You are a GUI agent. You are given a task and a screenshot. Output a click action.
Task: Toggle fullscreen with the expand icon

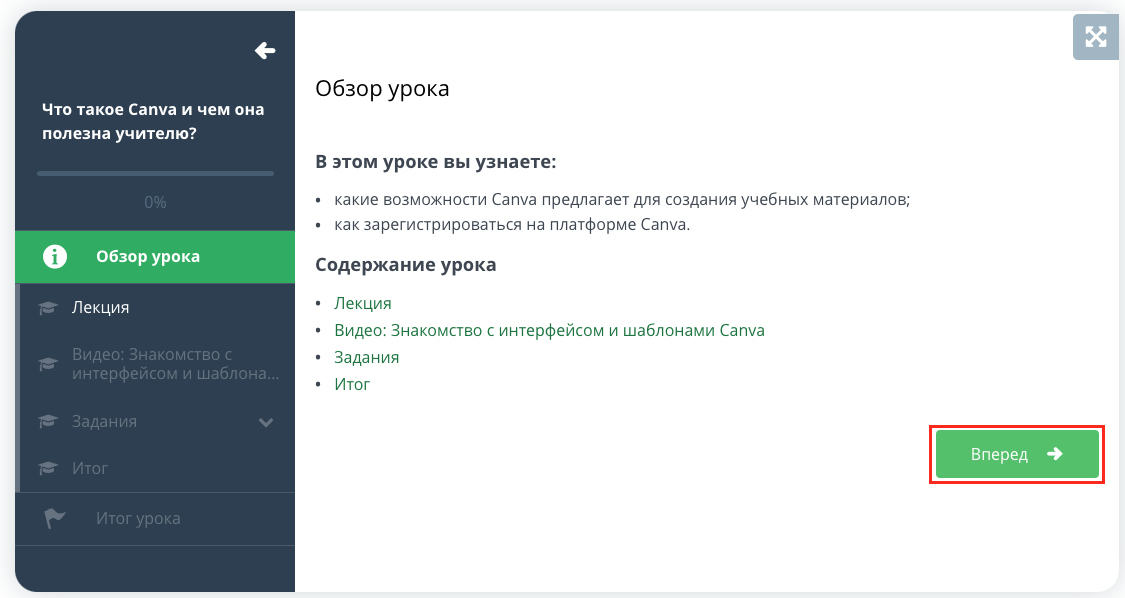[1096, 37]
